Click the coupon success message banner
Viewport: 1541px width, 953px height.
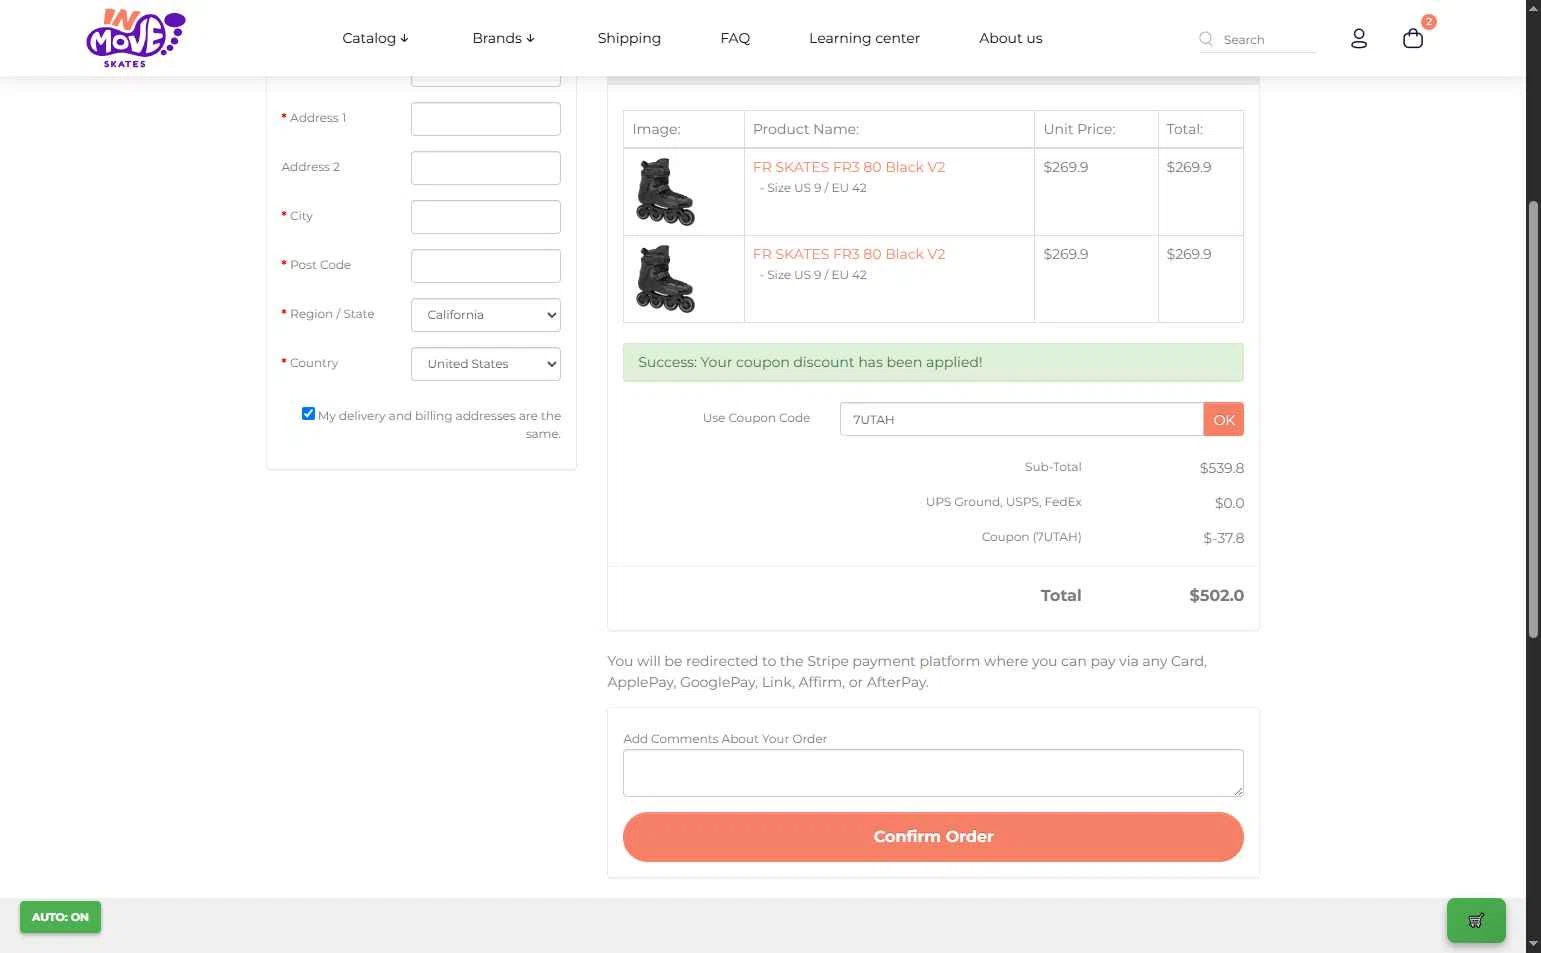tap(933, 362)
